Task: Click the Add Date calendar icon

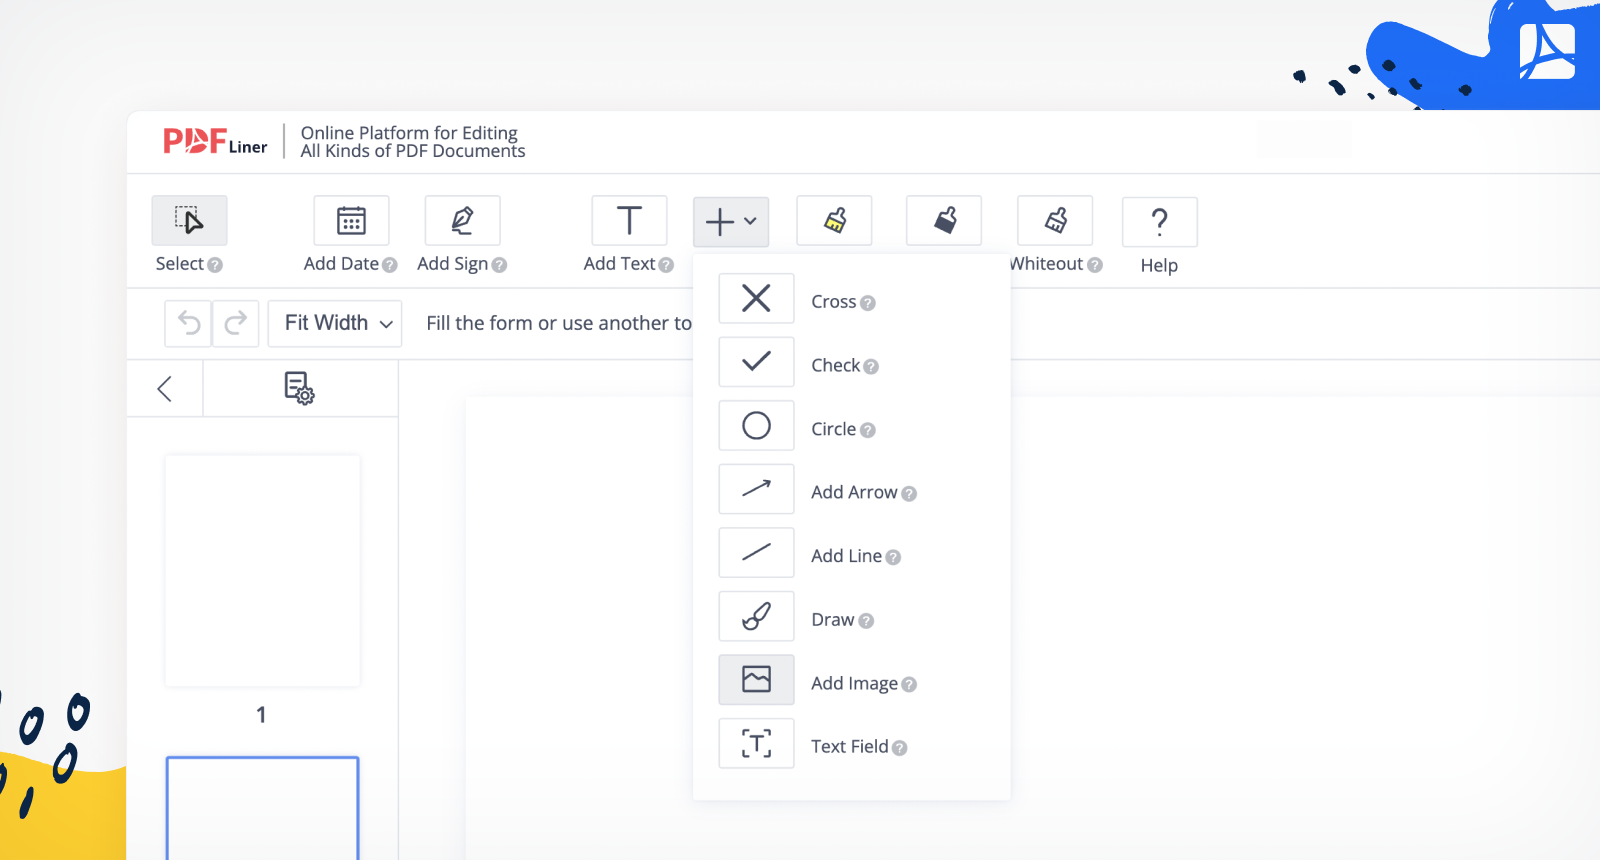Action: [351, 220]
